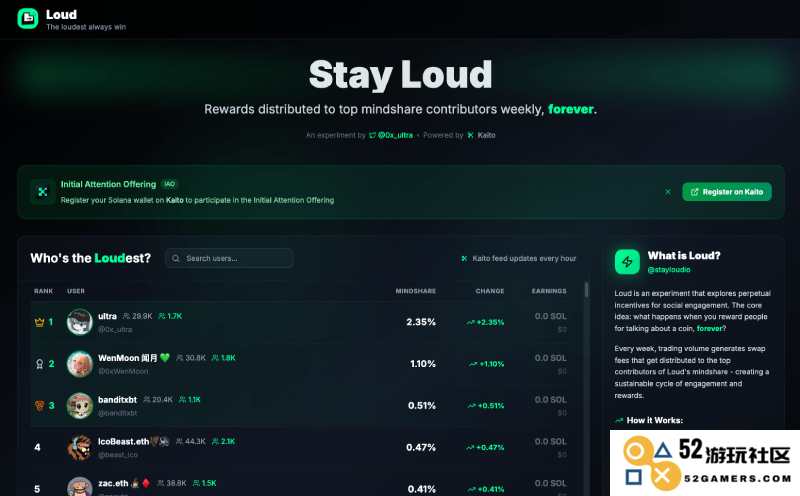
Task: Dismiss the Initial Attention Offering banner
Action: coord(668,192)
